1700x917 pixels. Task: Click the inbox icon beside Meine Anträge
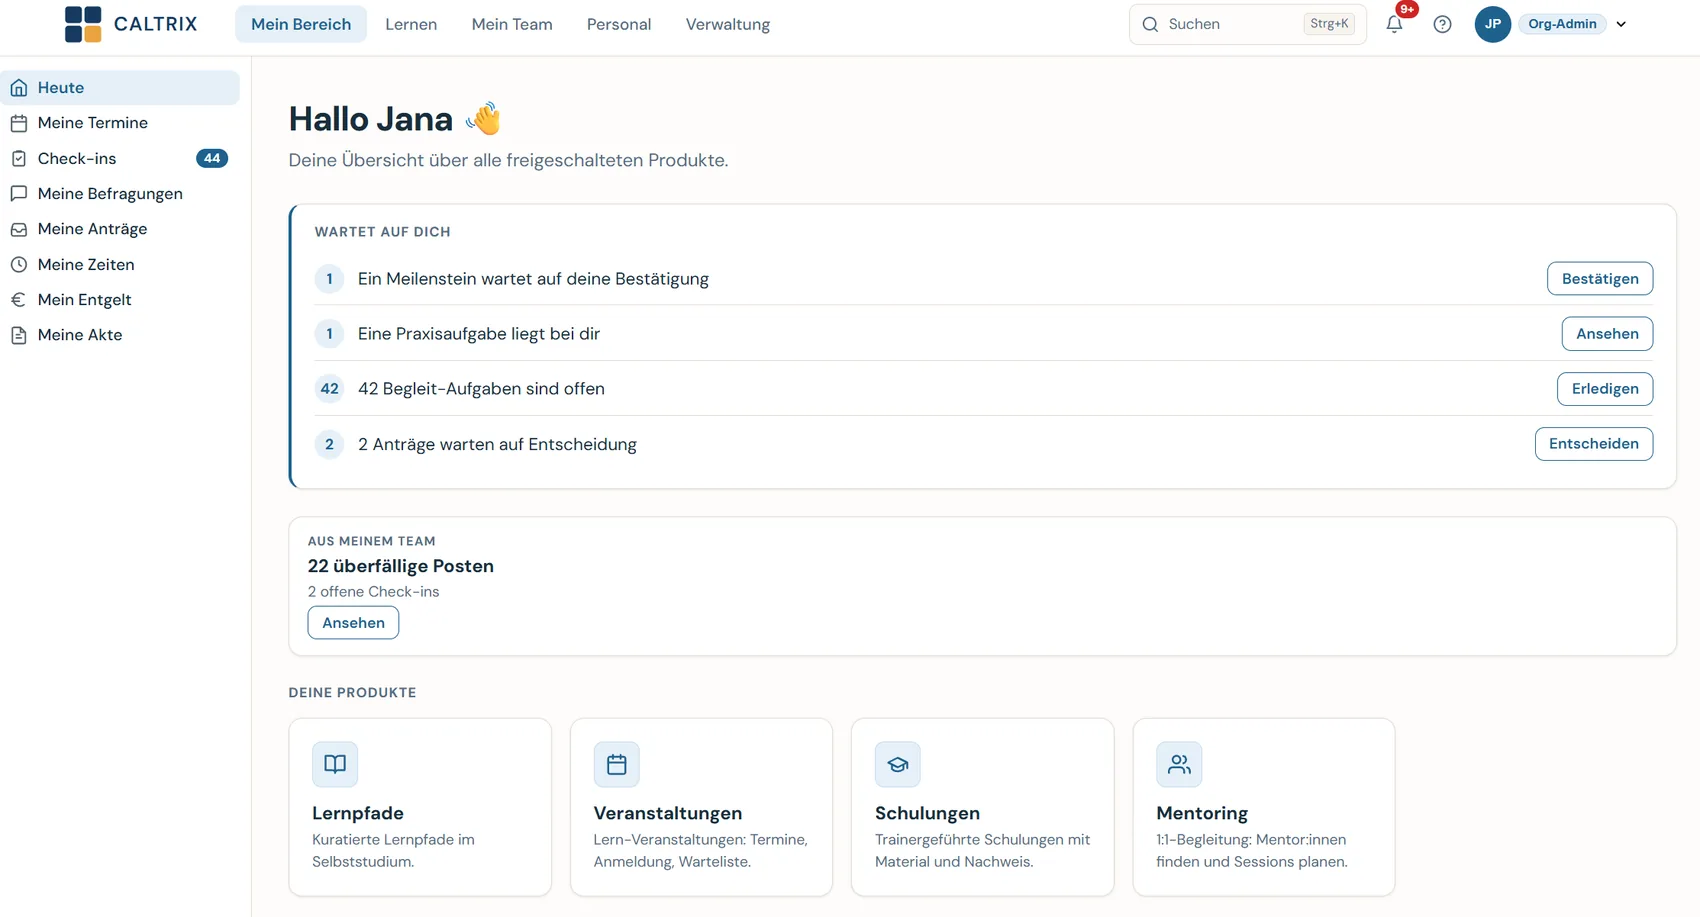[19, 229]
